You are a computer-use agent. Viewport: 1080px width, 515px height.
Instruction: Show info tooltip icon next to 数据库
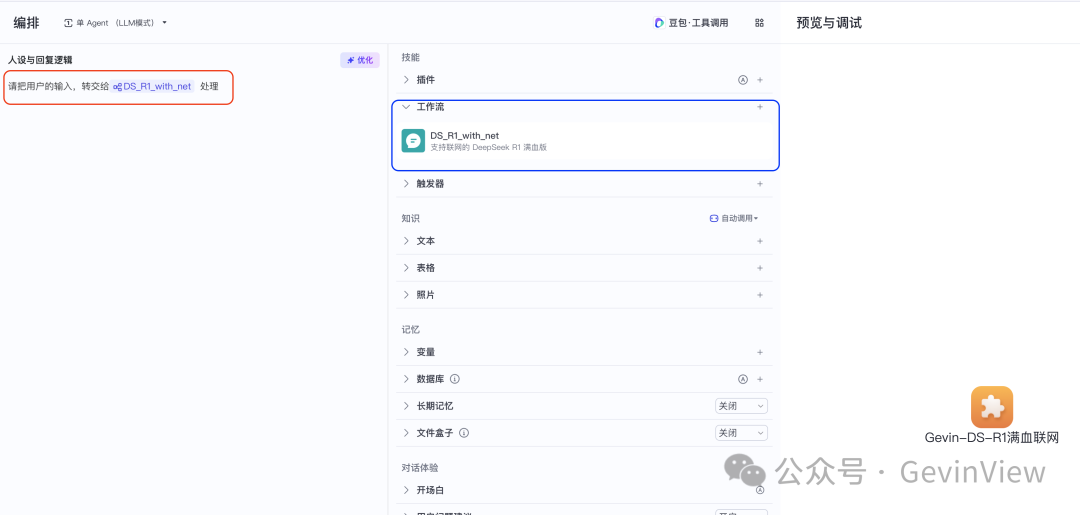[x=455, y=379]
